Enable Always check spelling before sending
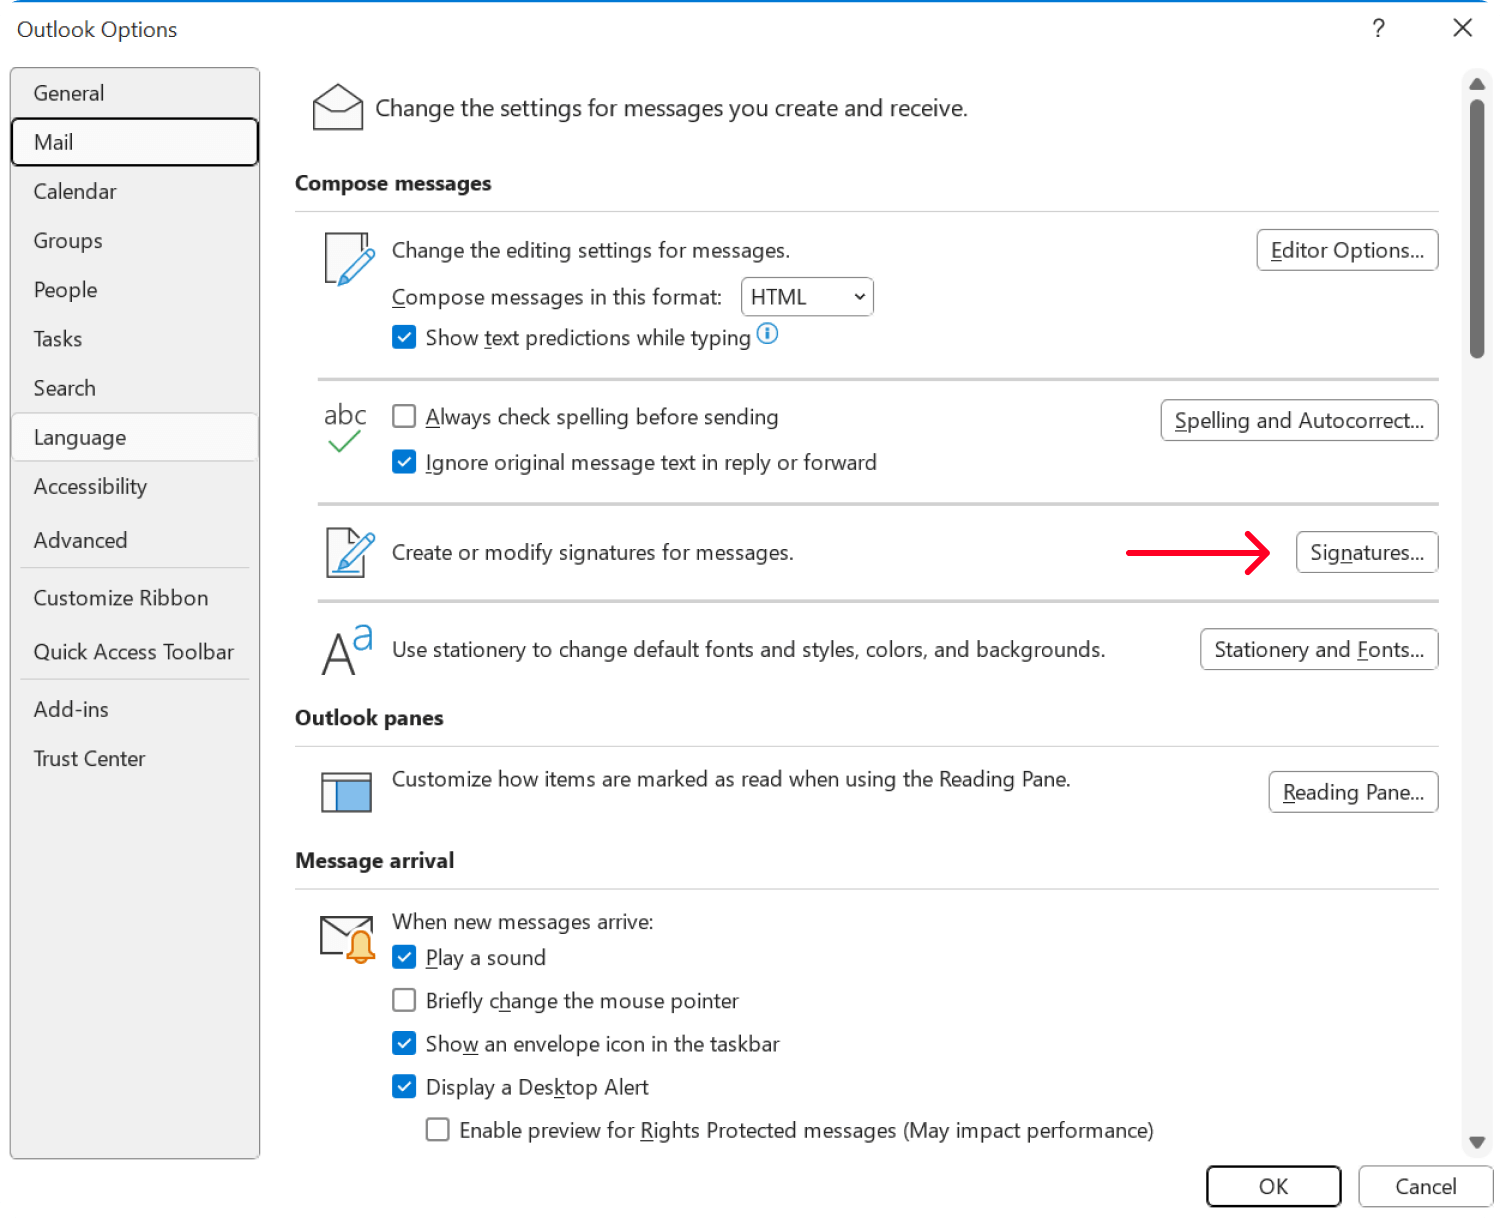 pyautogui.click(x=403, y=416)
